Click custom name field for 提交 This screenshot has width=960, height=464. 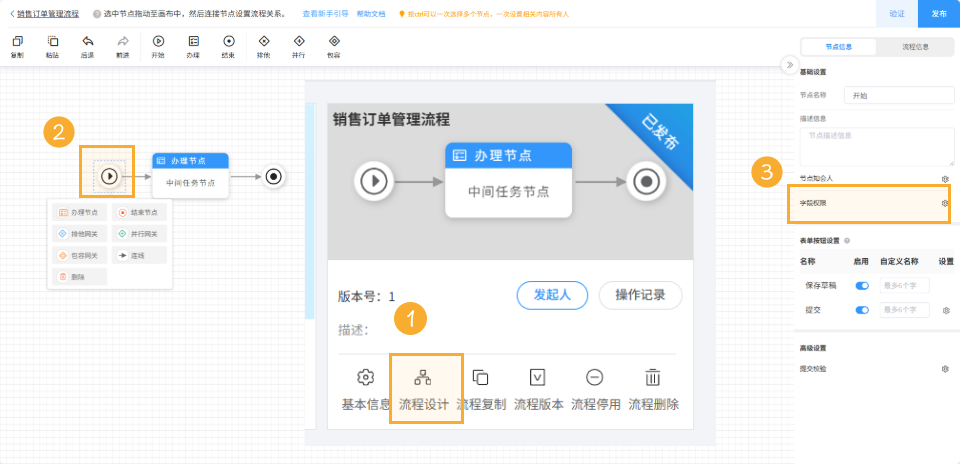(904, 310)
